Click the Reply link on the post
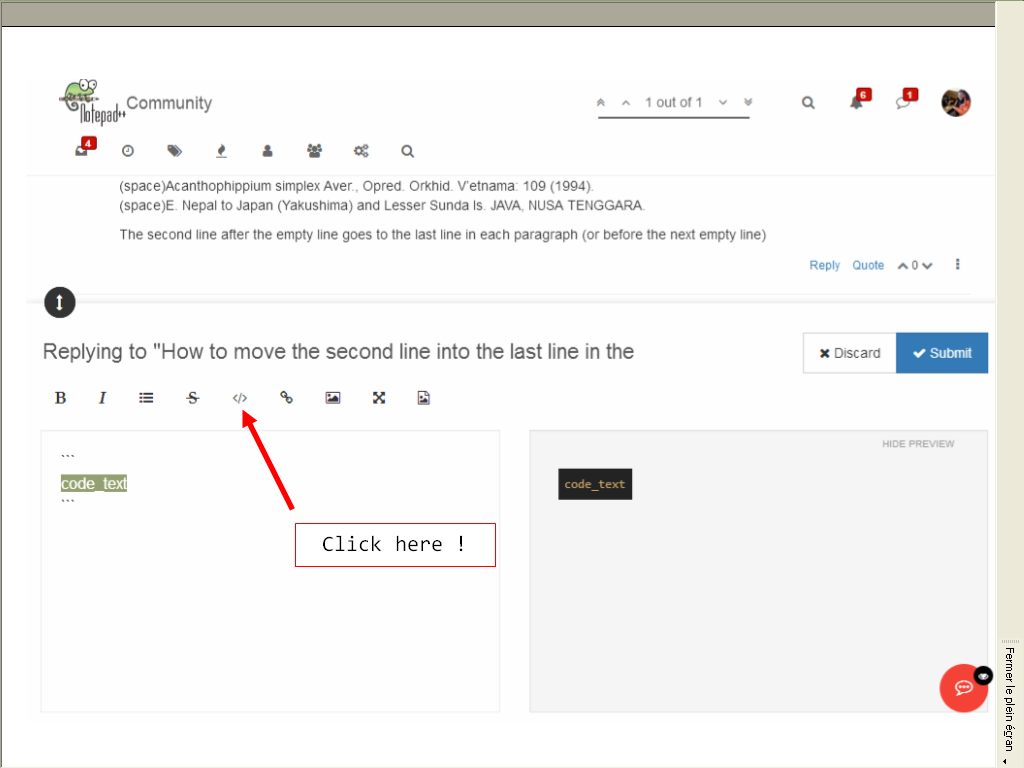The height and width of the screenshot is (768, 1024). tap(824, 265)
